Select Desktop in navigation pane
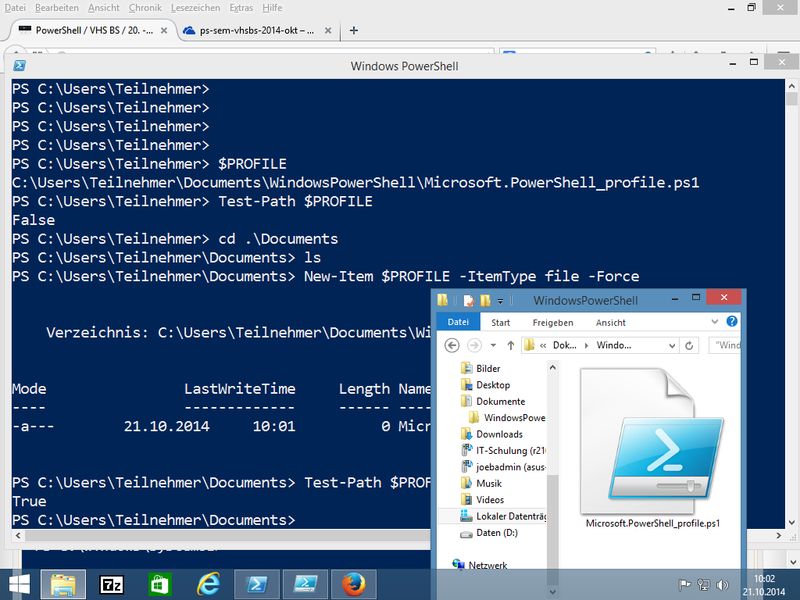Image resolution: width=800 pixels, height=600 pixels. pos(493,385)
